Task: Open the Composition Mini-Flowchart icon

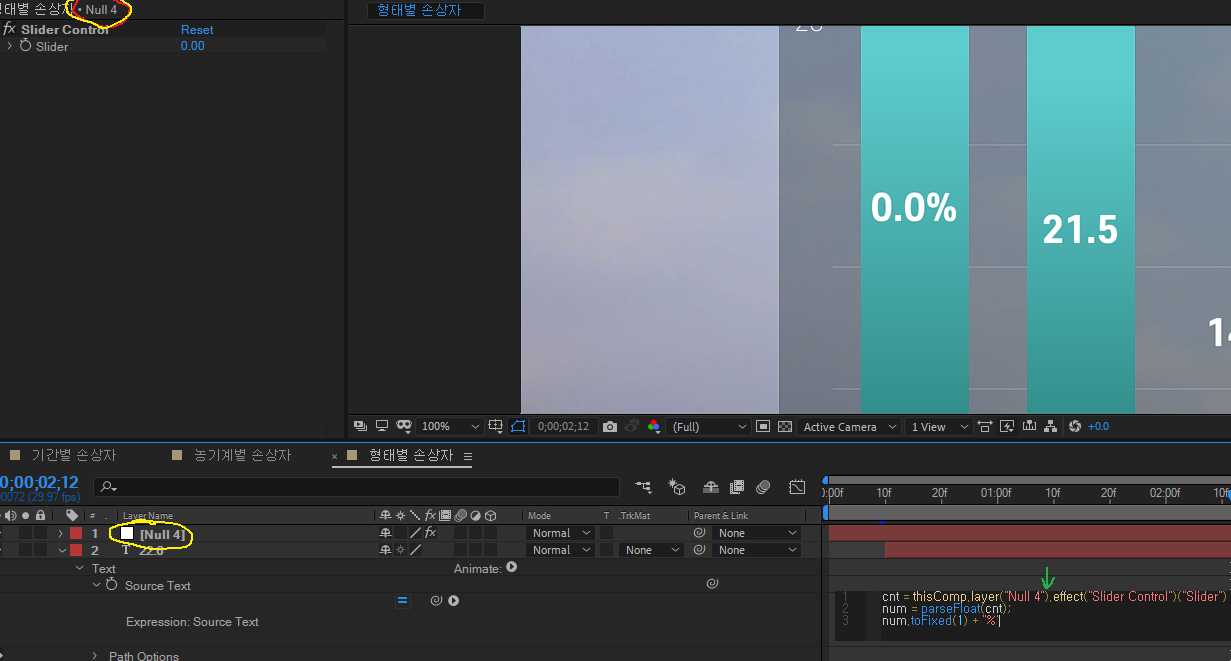Action: click(643, 487)
